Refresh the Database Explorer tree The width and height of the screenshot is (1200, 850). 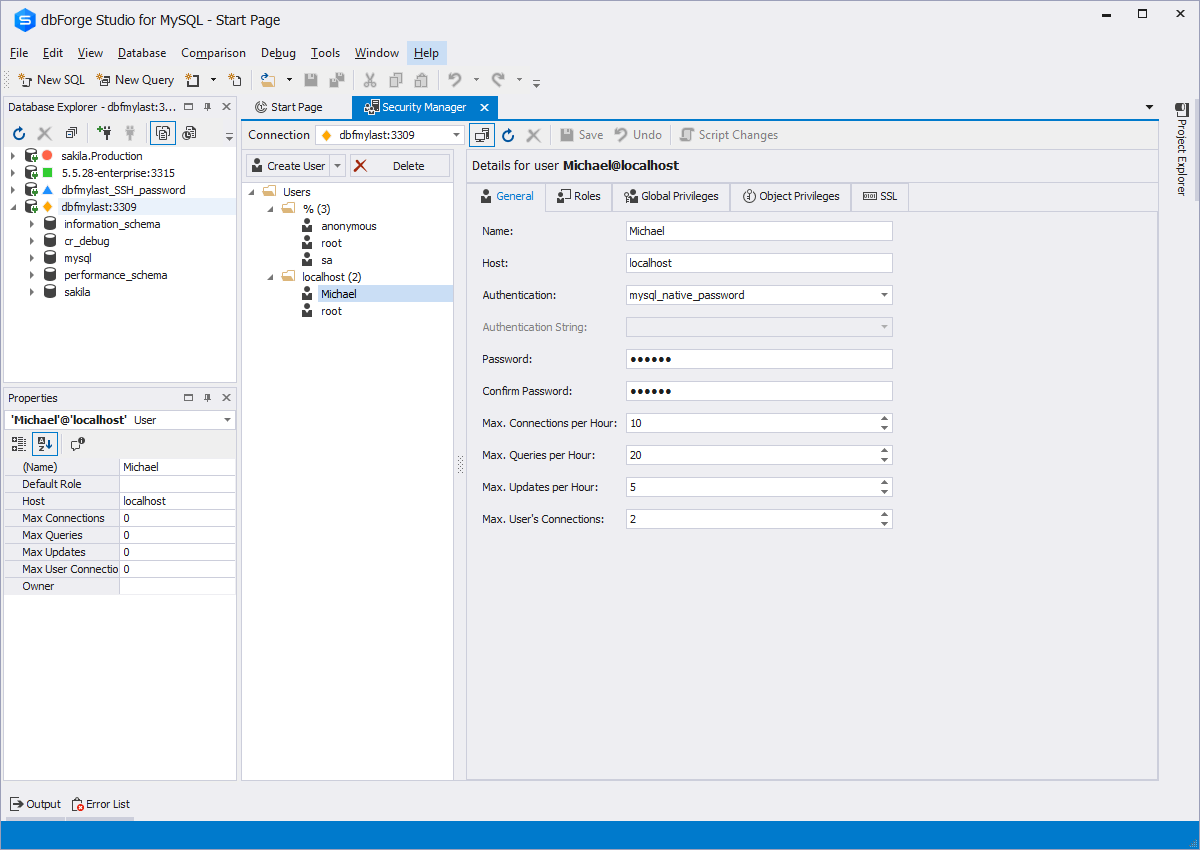point(19,133)
